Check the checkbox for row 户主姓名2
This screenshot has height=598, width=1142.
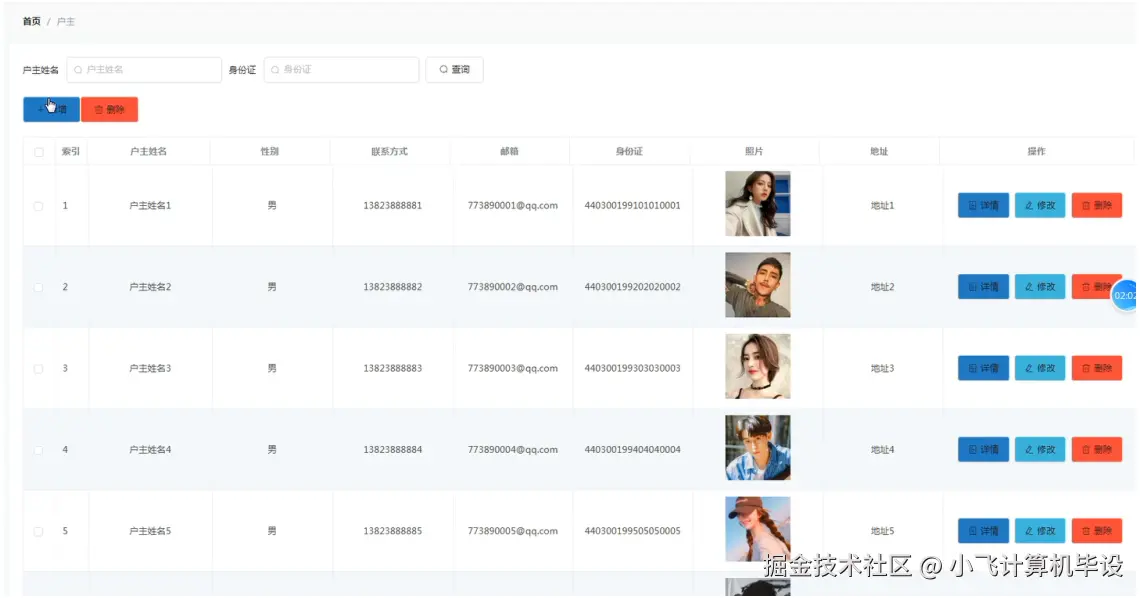pyautogui.click(x=39, y=288)
